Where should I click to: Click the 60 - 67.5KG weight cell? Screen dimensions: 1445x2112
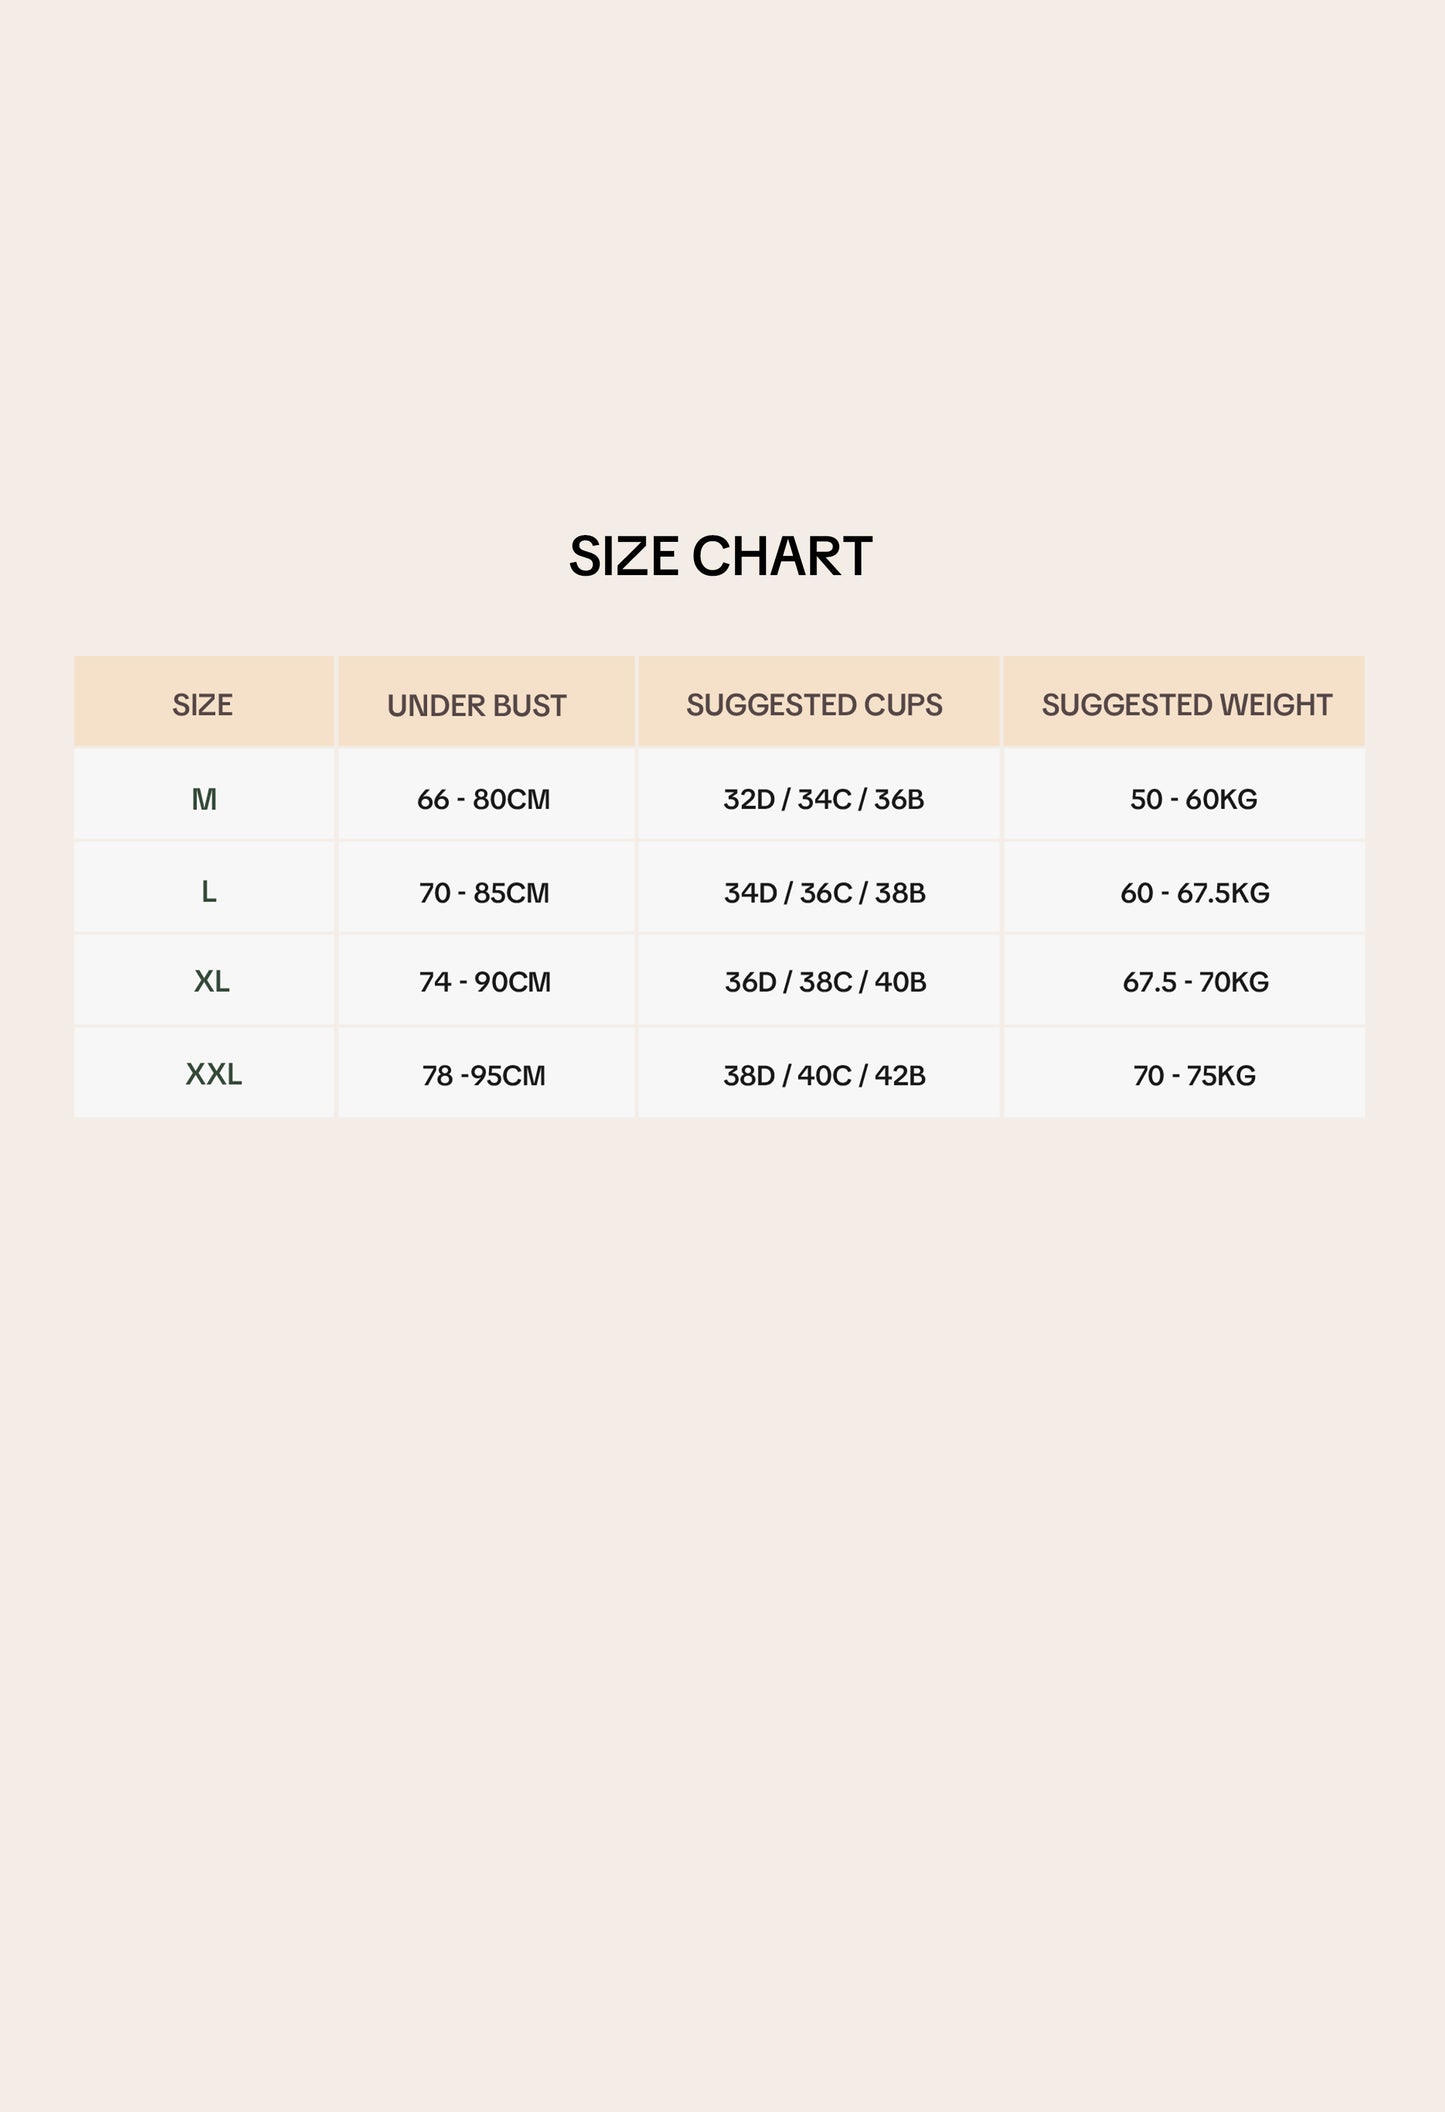coord(1184,888)
